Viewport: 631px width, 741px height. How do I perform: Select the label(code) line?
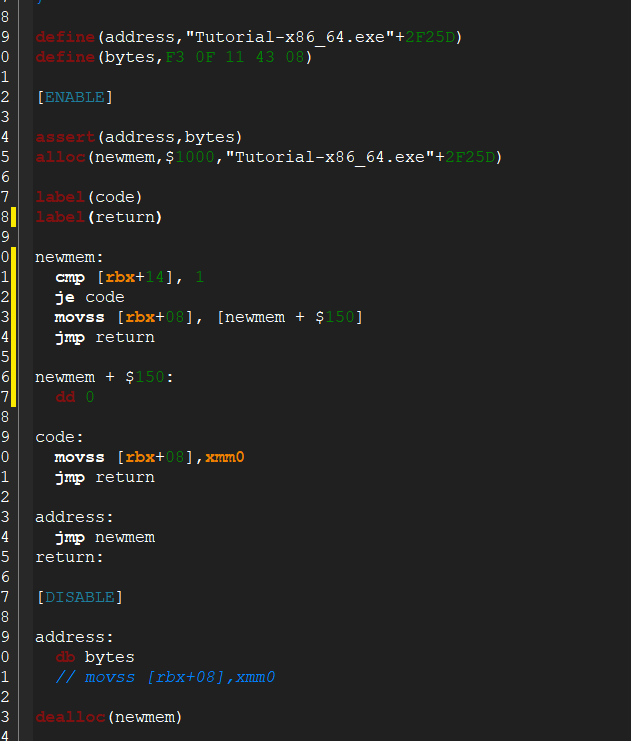89,197
